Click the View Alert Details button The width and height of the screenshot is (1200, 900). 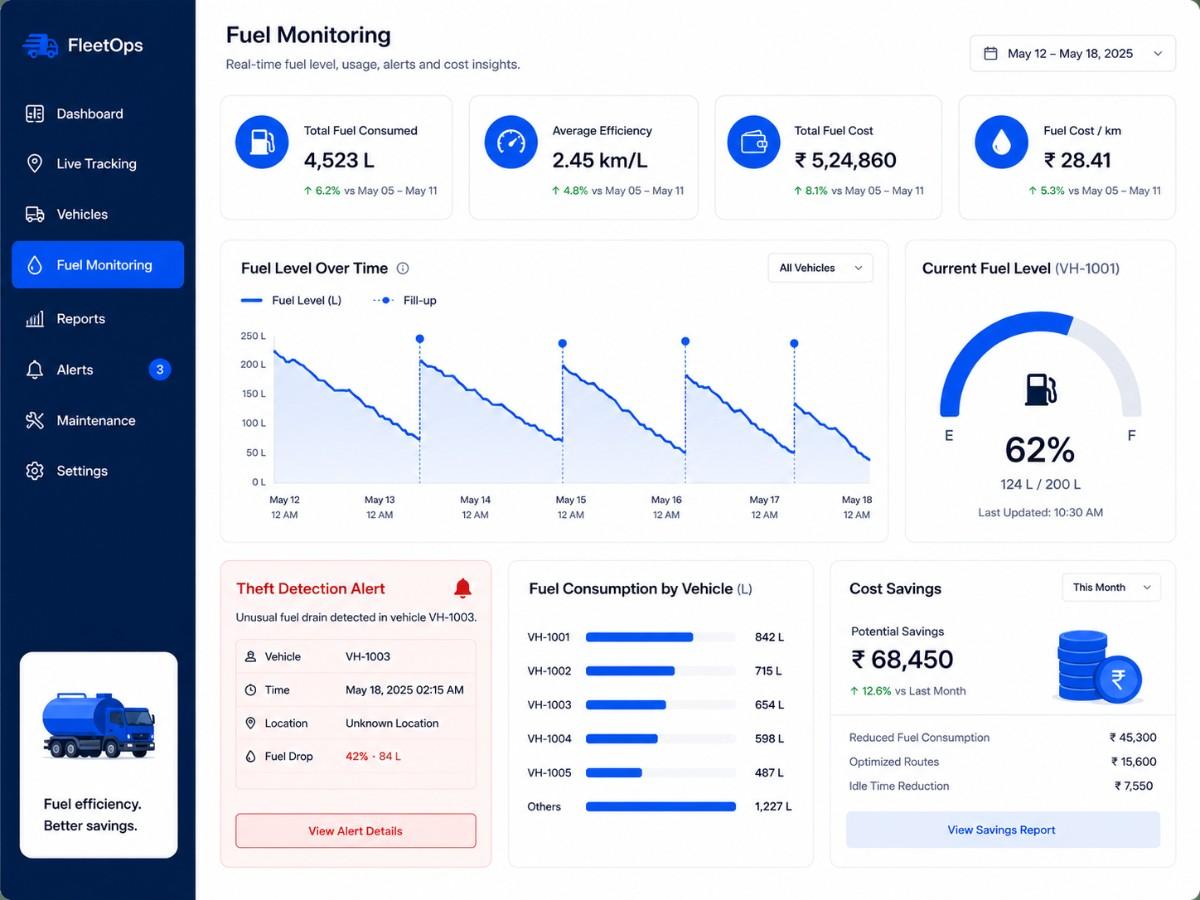[x=355, y=831]
